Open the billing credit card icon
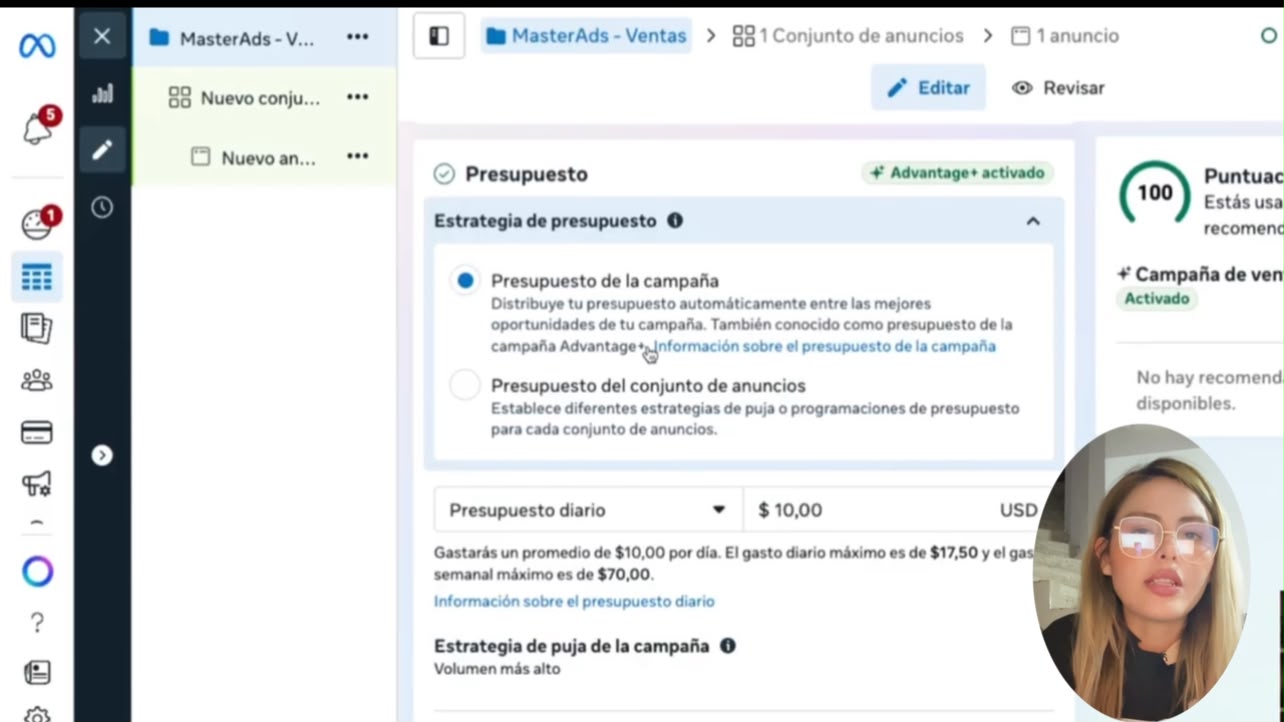This screenshot has width=1284, height=722. [x=37, y=432]
